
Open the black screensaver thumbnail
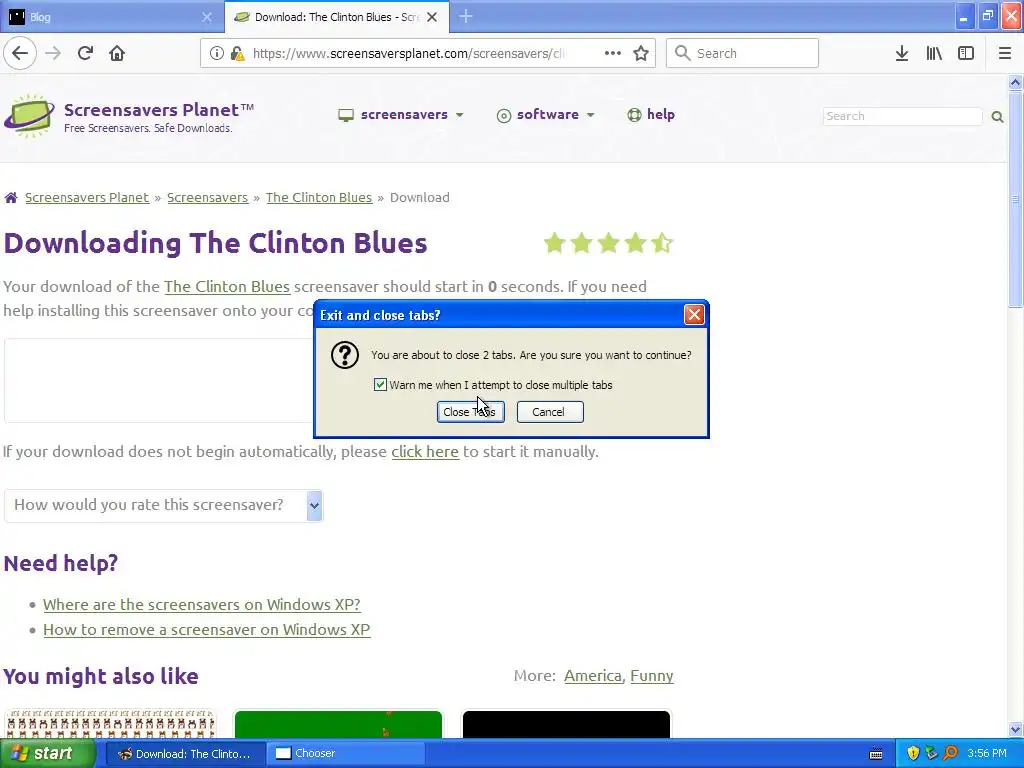566,724
